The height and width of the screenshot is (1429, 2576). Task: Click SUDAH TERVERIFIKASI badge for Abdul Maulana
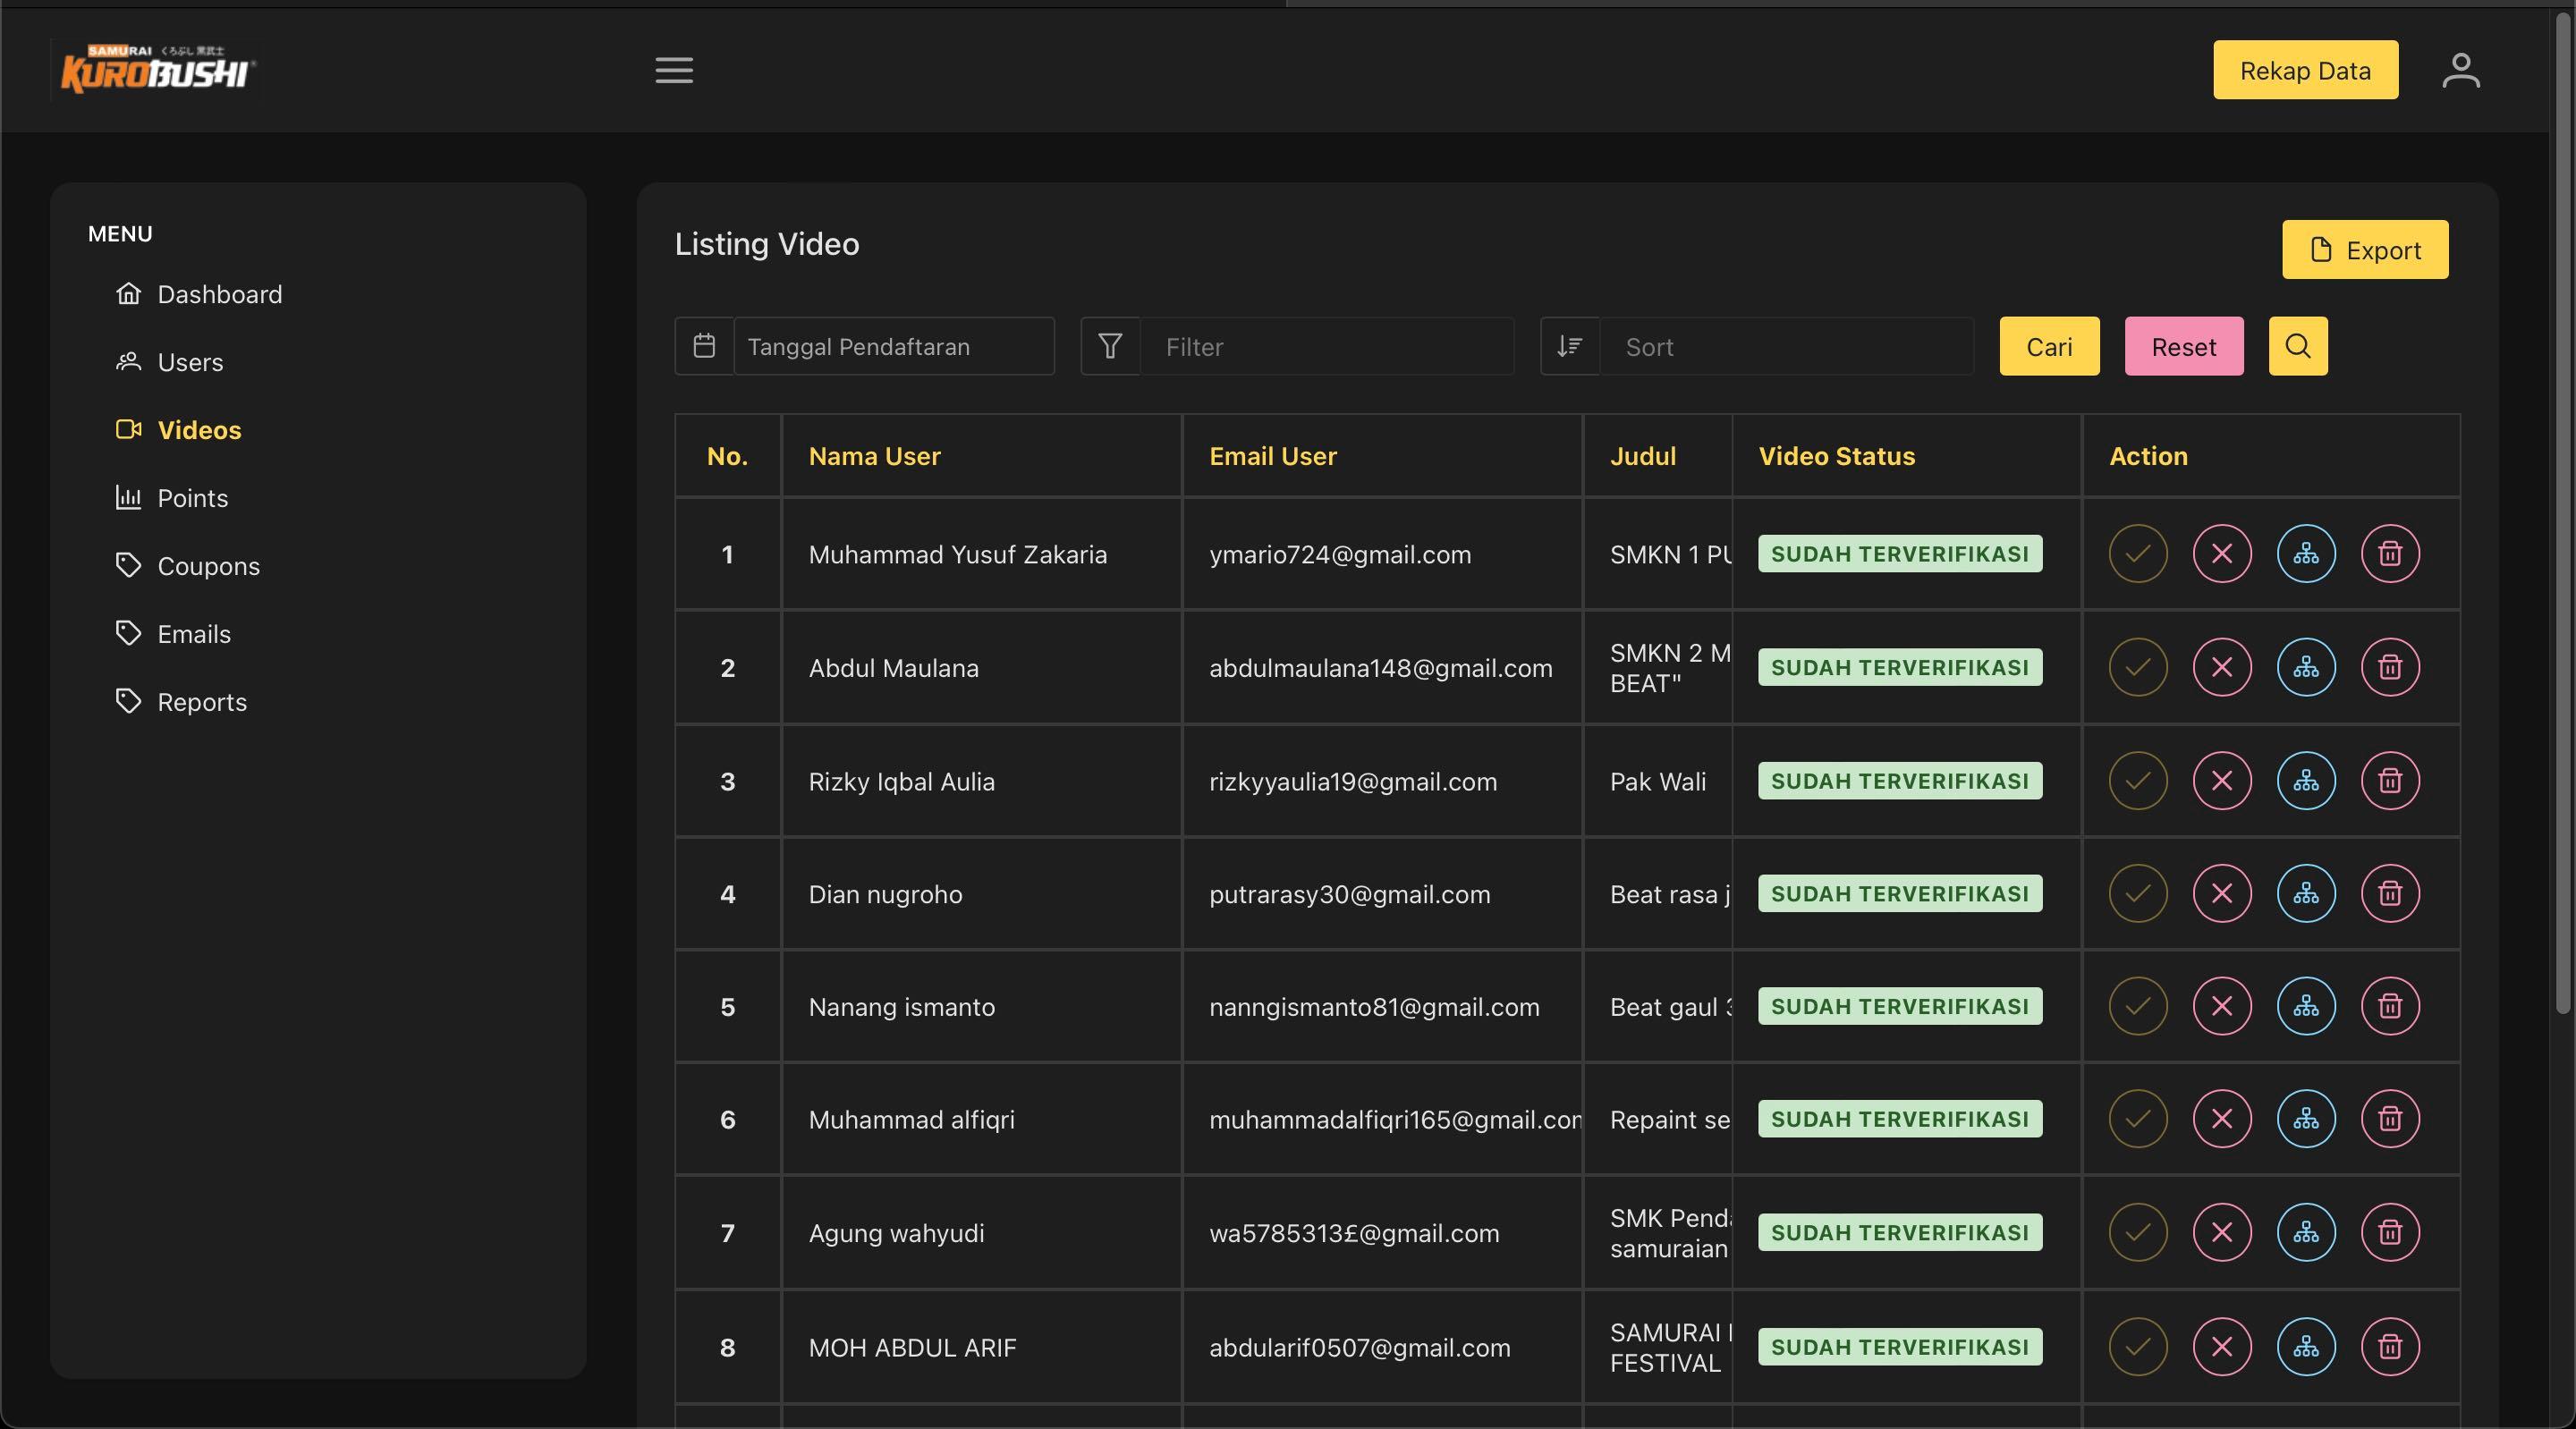click(1900, 667)
